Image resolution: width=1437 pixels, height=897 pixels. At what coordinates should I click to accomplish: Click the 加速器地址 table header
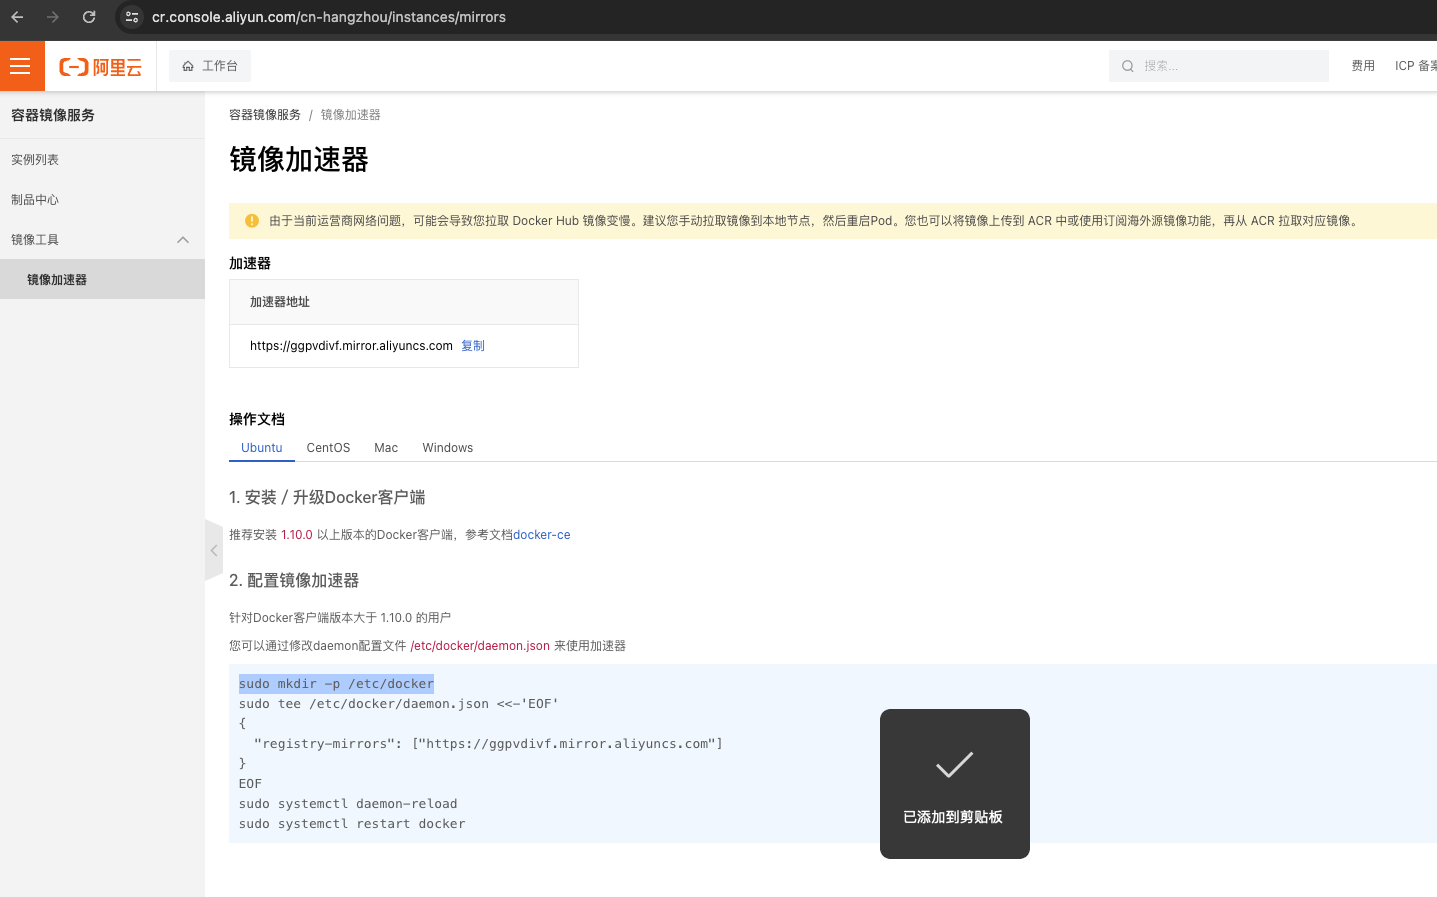pos(404,302)
